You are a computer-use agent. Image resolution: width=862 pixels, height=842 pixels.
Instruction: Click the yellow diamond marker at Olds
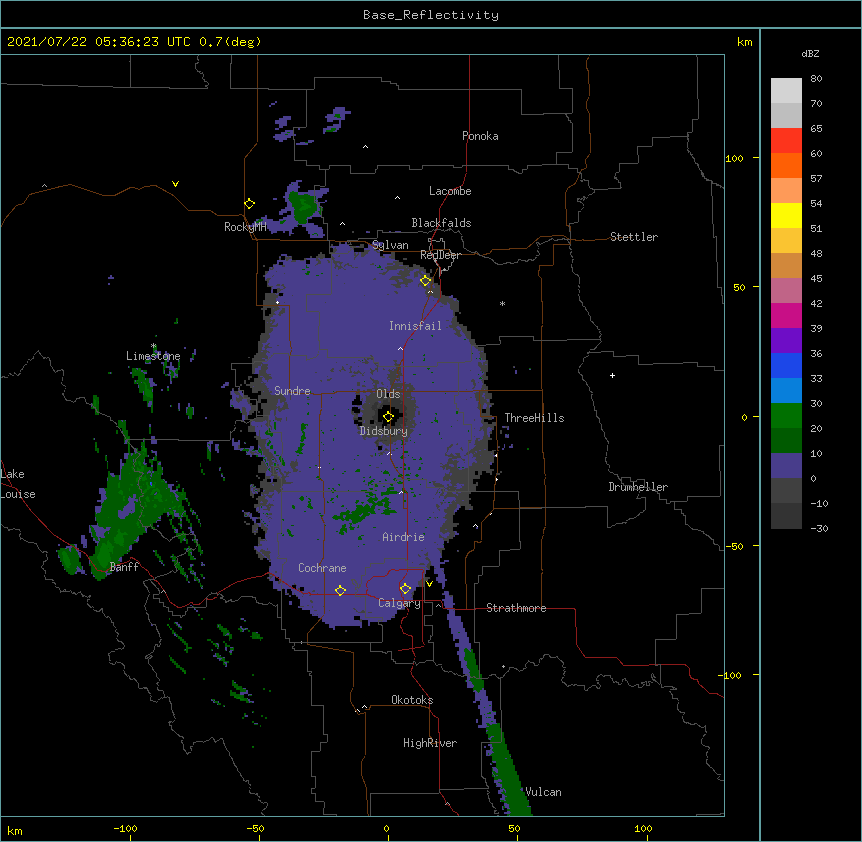click(388, 417)
